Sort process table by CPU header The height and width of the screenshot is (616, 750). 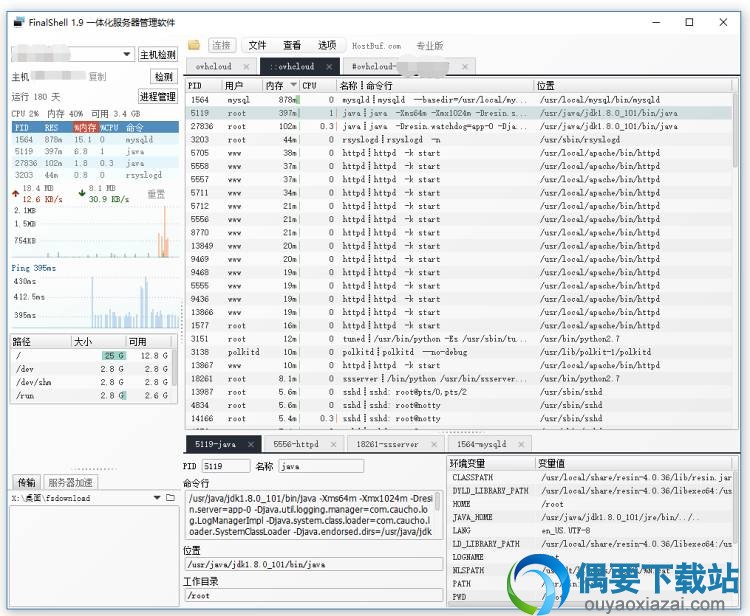click(318, 86)
